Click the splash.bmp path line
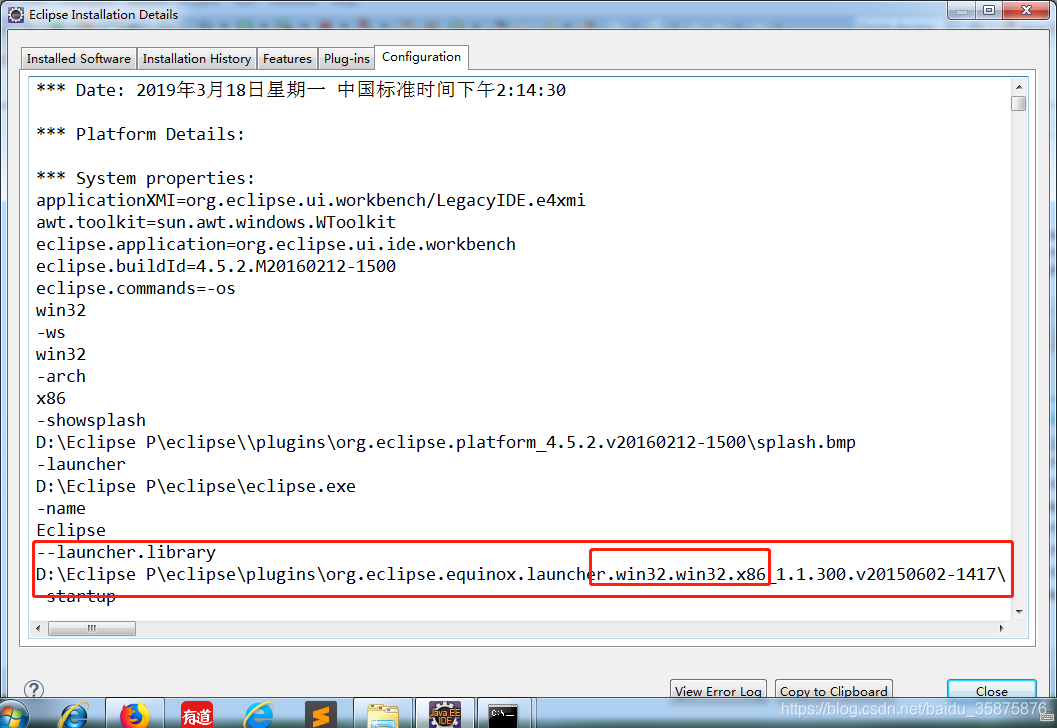 pos(446,442)
